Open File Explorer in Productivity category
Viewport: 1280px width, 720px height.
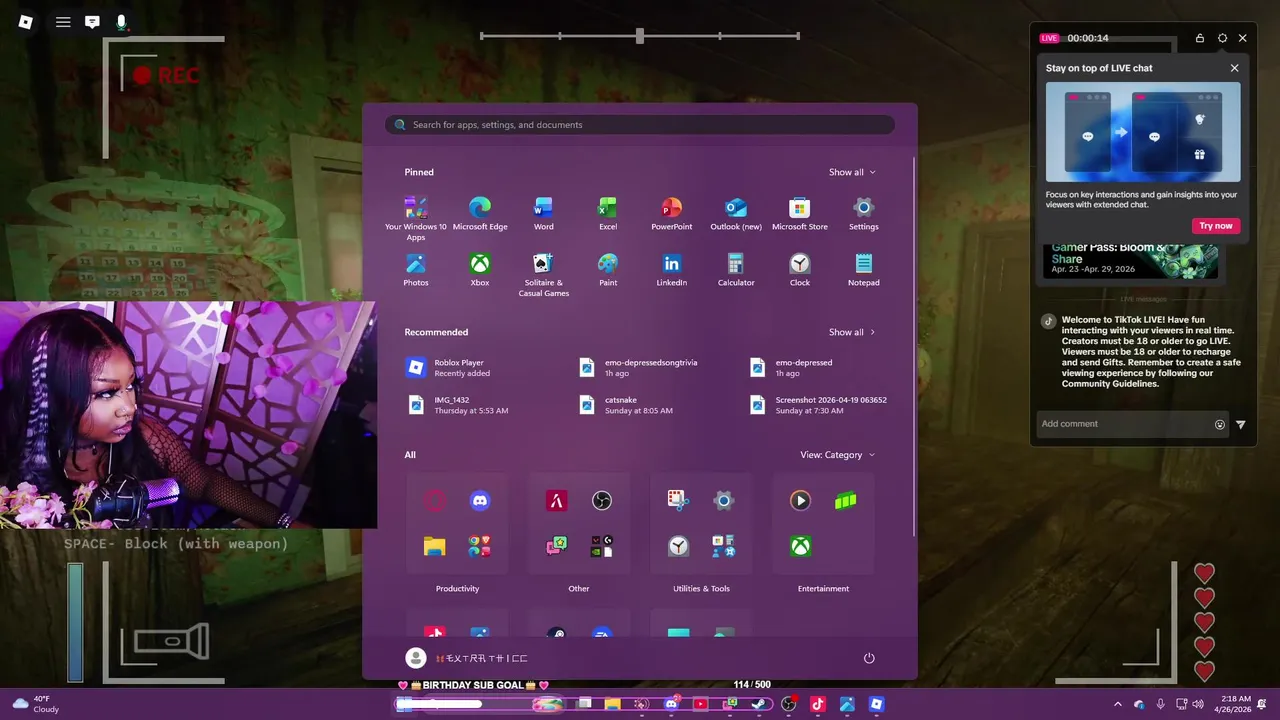pos(434,546)
